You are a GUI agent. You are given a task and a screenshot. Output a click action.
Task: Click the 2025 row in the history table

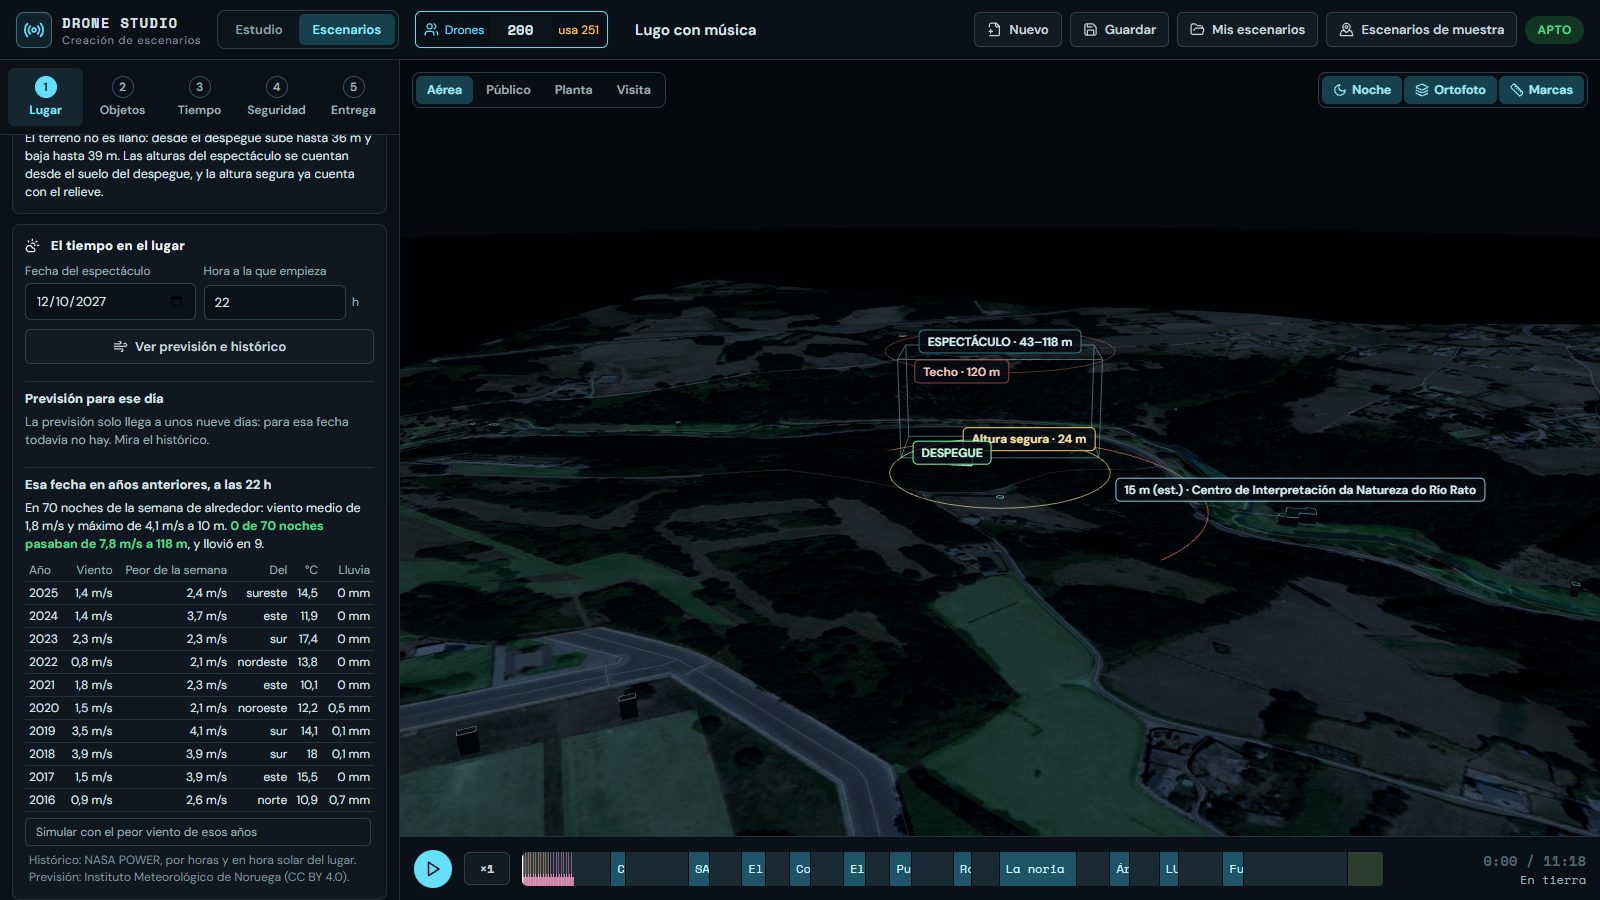coord(199,593)
